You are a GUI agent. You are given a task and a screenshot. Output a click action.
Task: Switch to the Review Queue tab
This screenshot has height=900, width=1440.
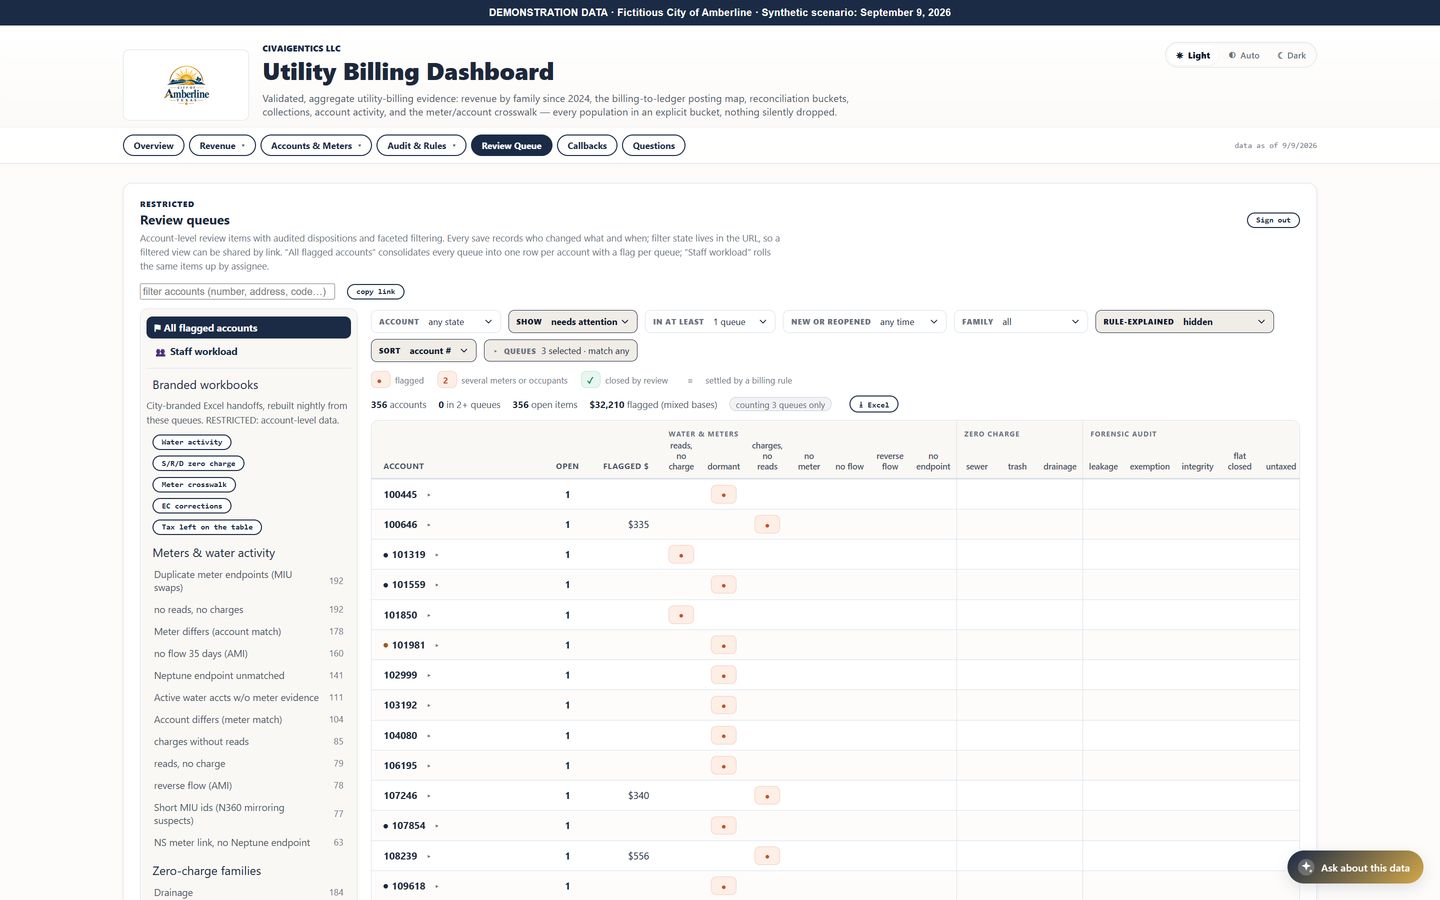click(x=511, y=146)
